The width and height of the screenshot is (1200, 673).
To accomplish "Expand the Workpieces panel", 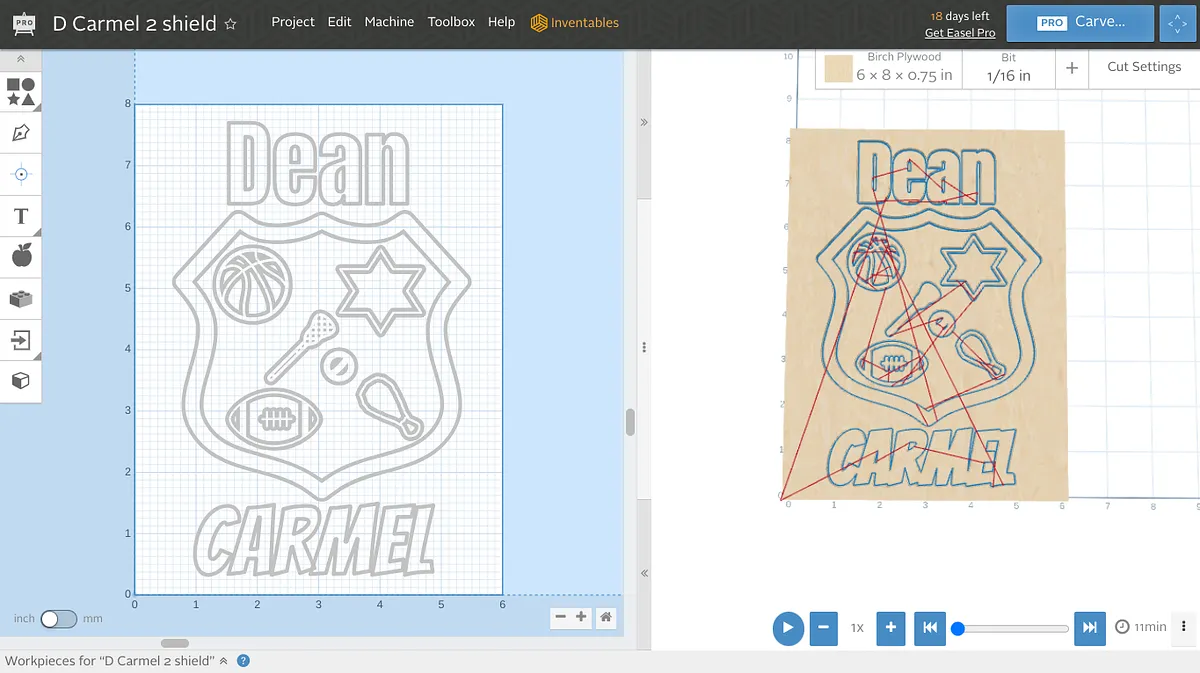I will tap(223, 661).
